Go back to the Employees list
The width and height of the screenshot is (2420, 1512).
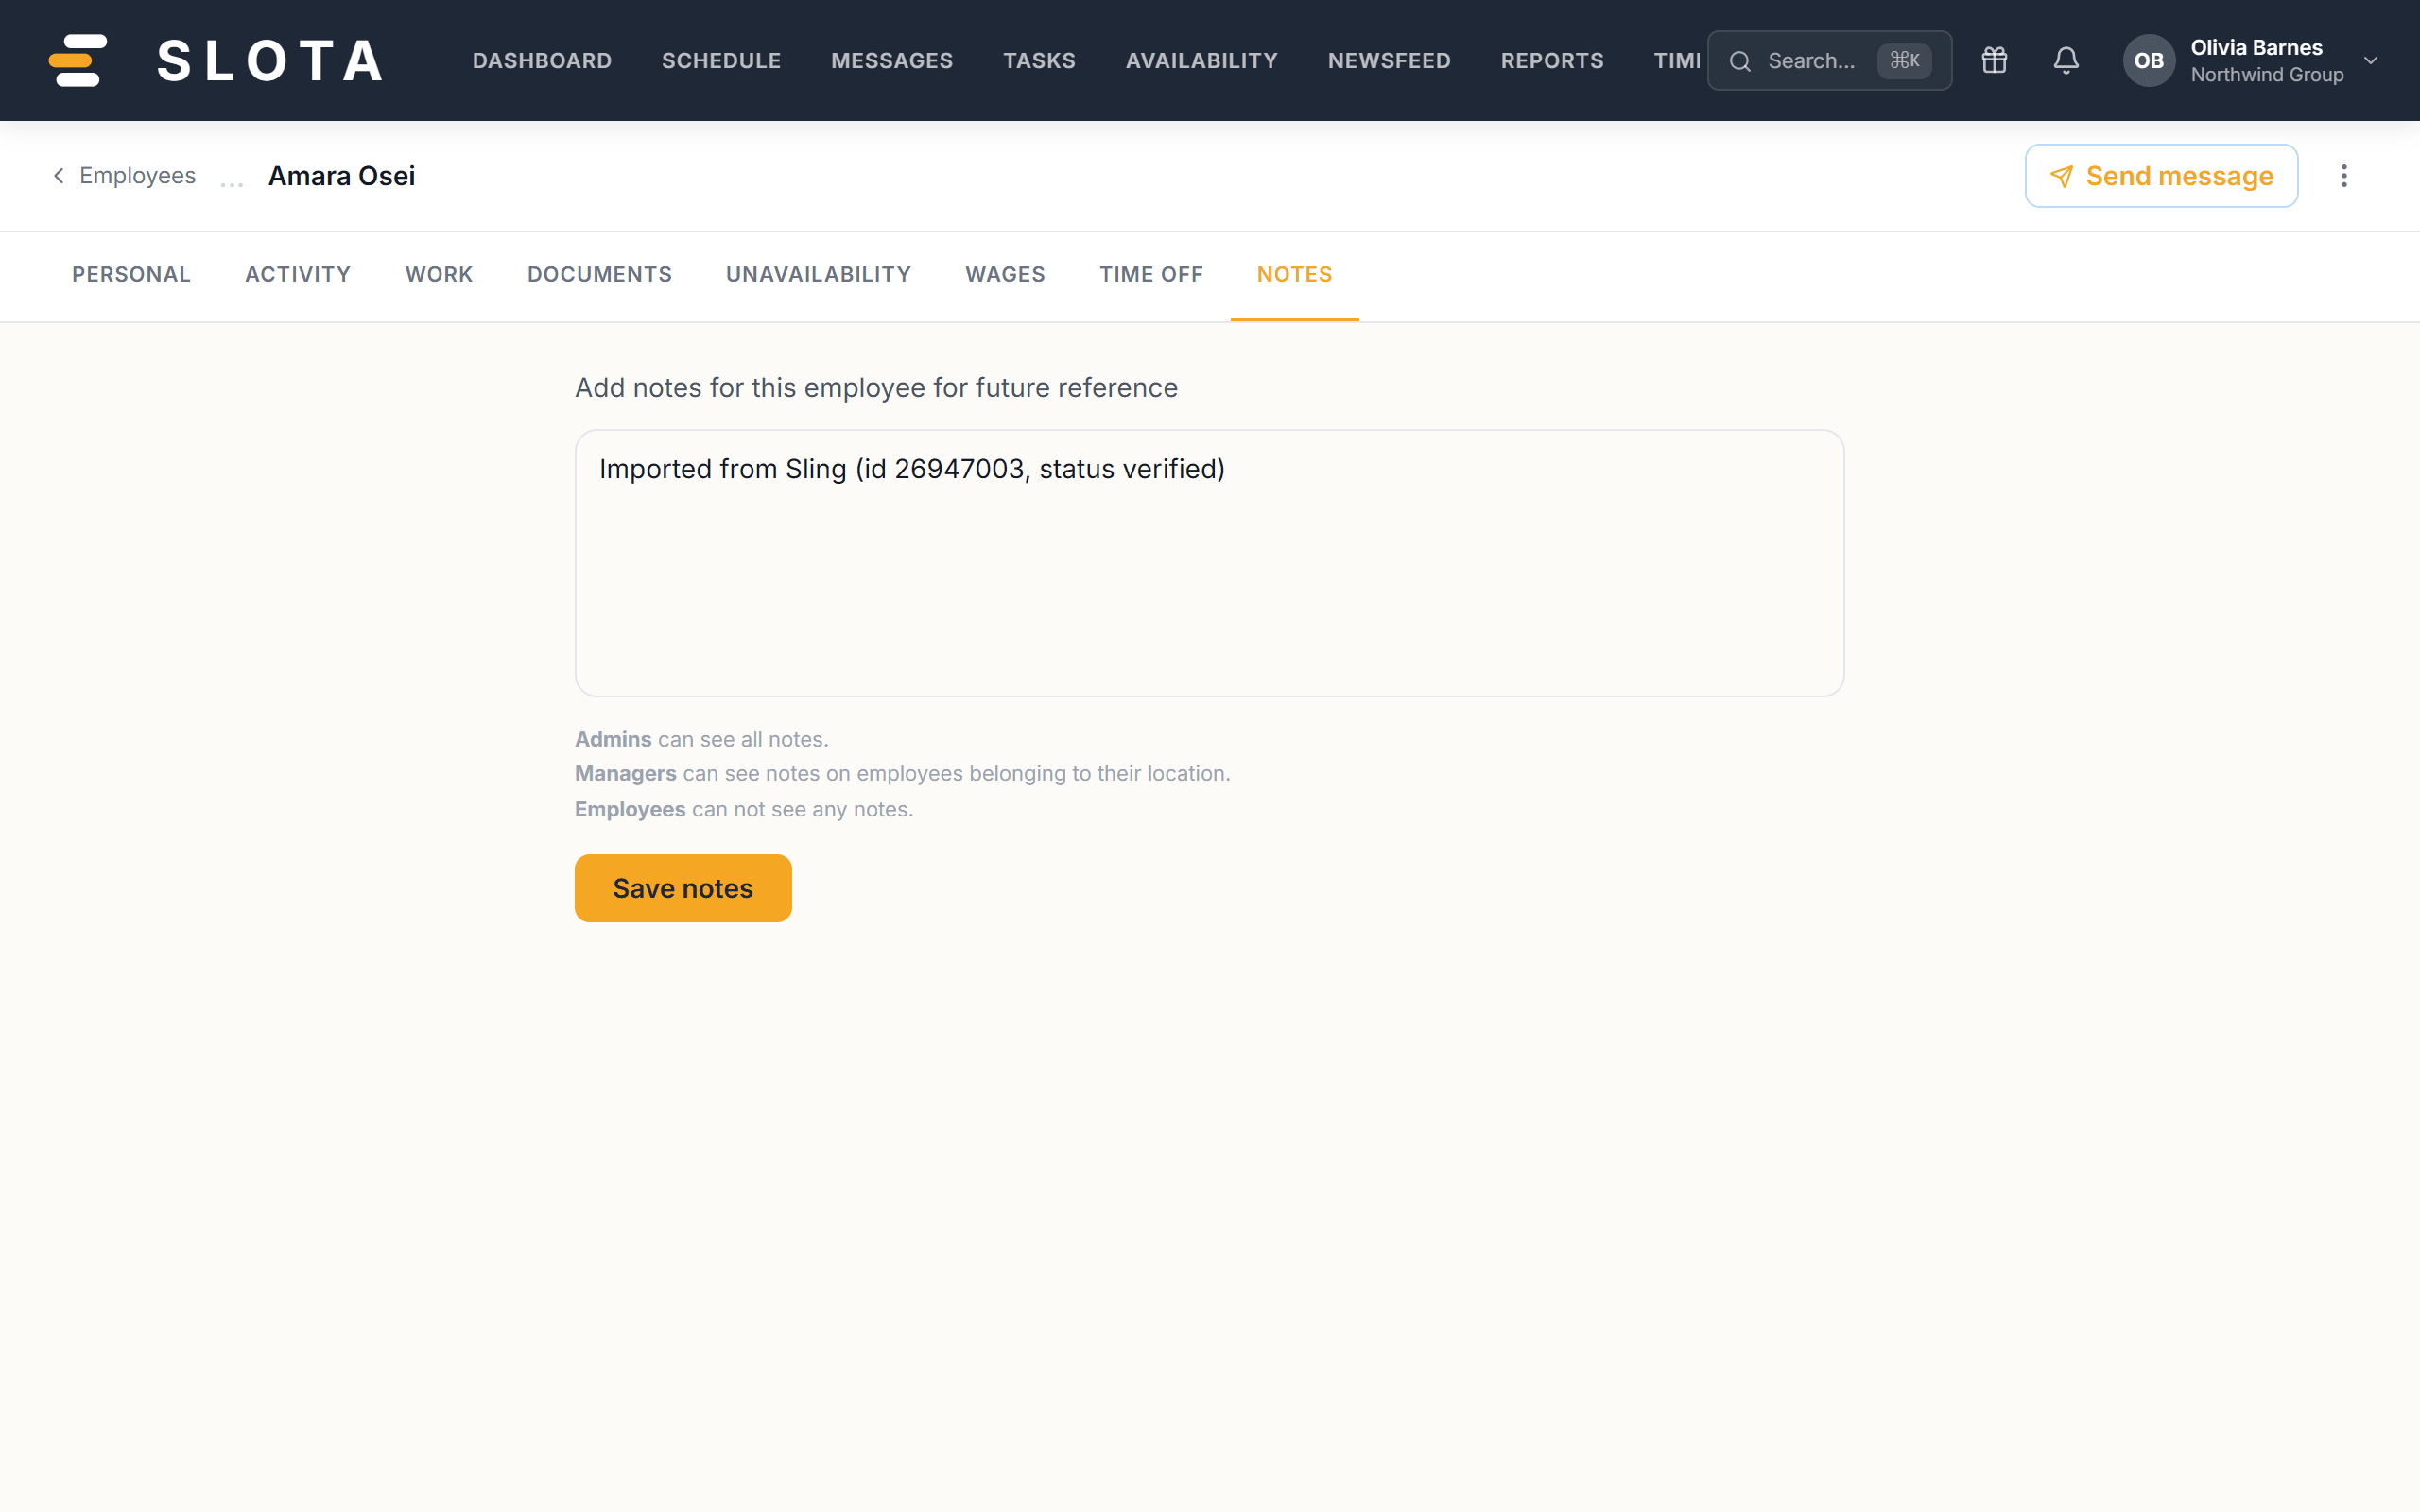pos(137,176)
